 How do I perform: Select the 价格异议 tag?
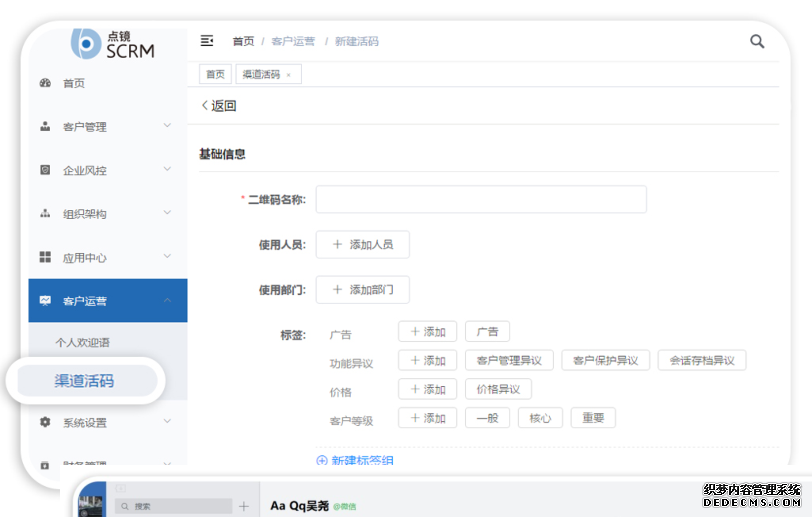pos(498,390)
